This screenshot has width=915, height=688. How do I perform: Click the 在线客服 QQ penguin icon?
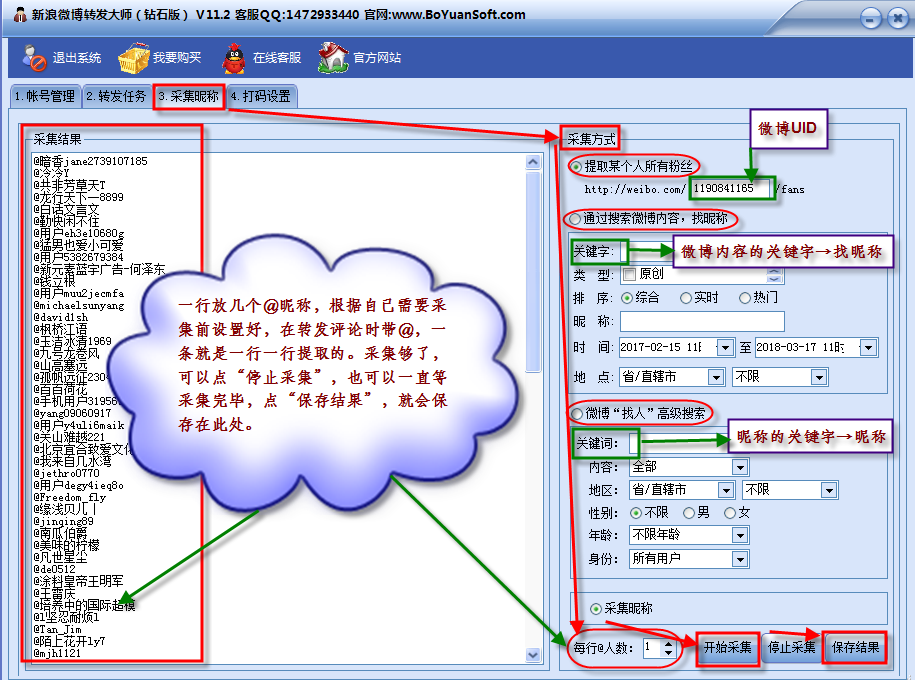coord(234,58)
